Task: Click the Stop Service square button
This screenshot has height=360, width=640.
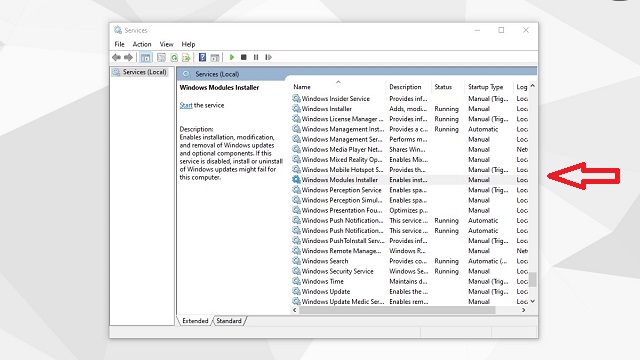Action: click(x=244, y=58)
